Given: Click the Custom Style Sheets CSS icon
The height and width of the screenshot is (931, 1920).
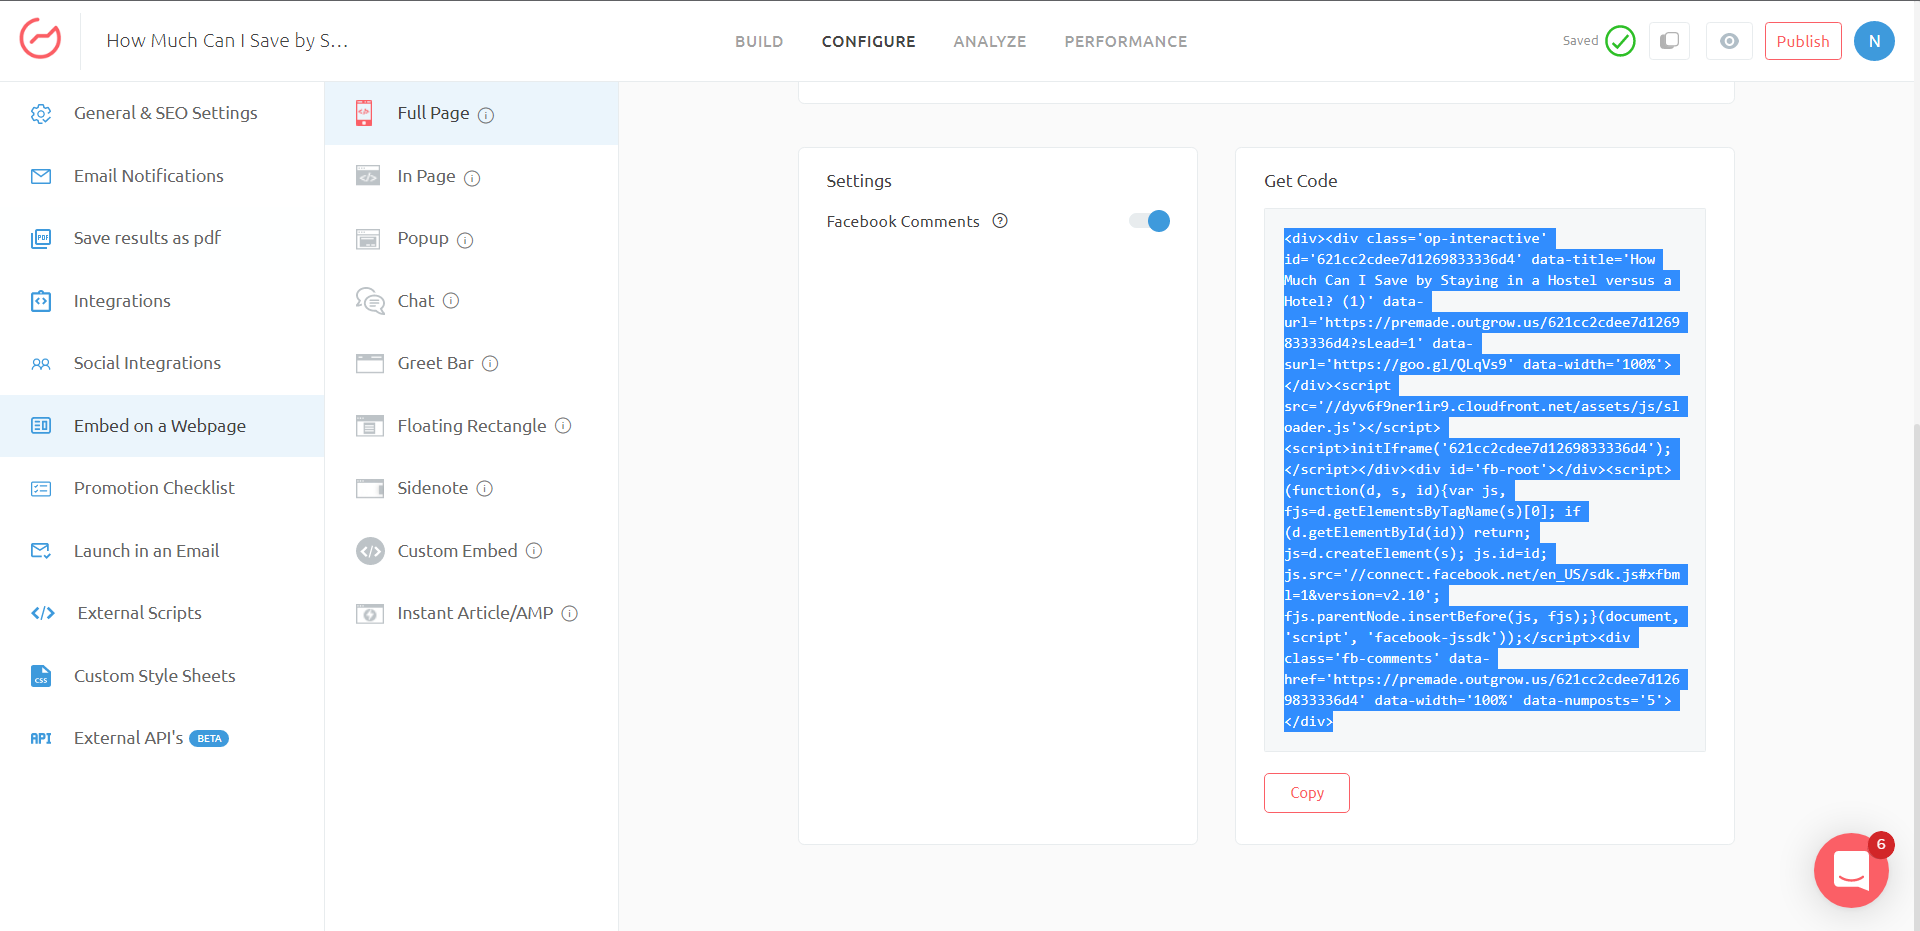Looking at the screenshot, I should point(41,676).
